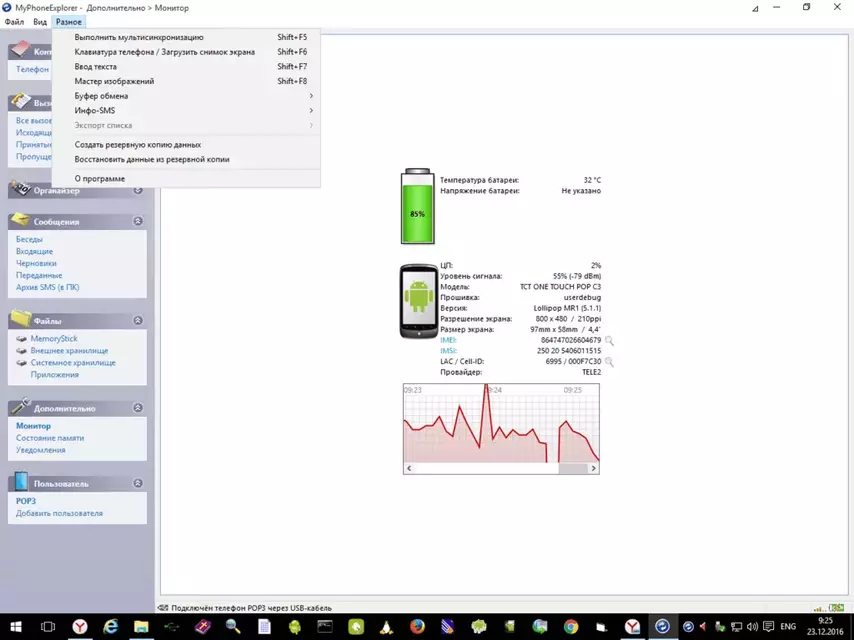This screenshot has height=640, width=854.
Task: Open the Черновики messages folder
Action: 36,263
